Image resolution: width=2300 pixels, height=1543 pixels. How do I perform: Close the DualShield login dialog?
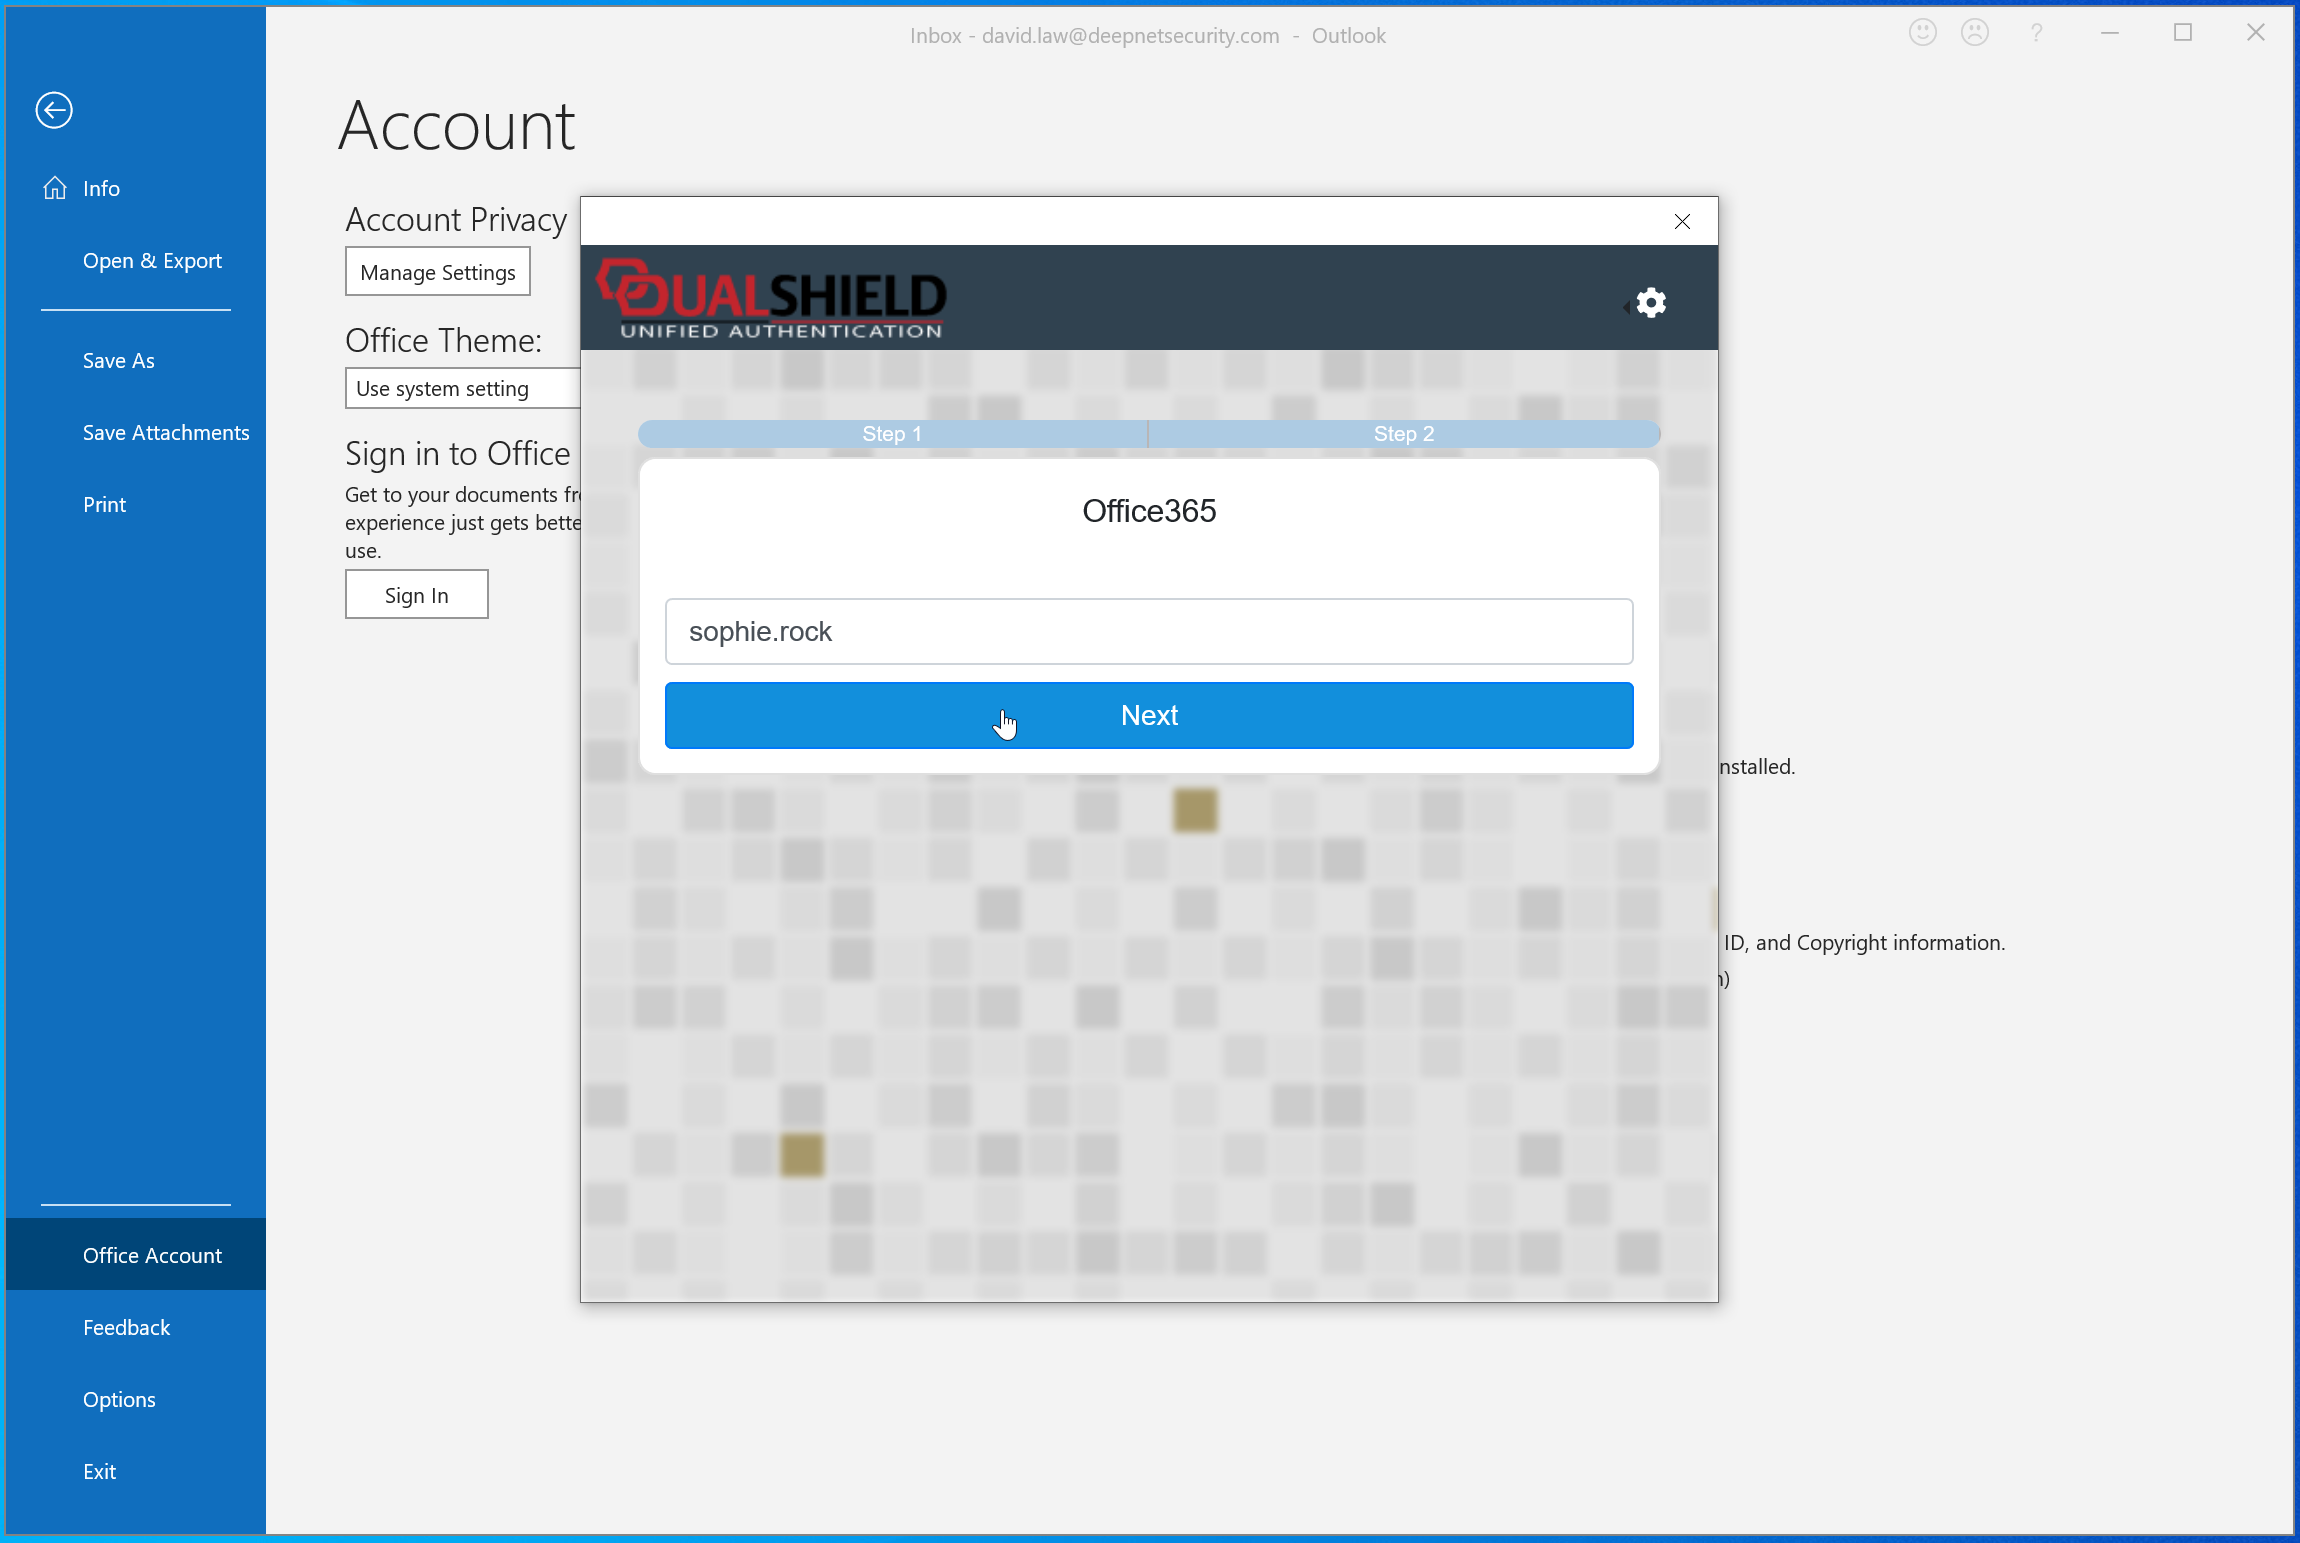coord(1682,221)
